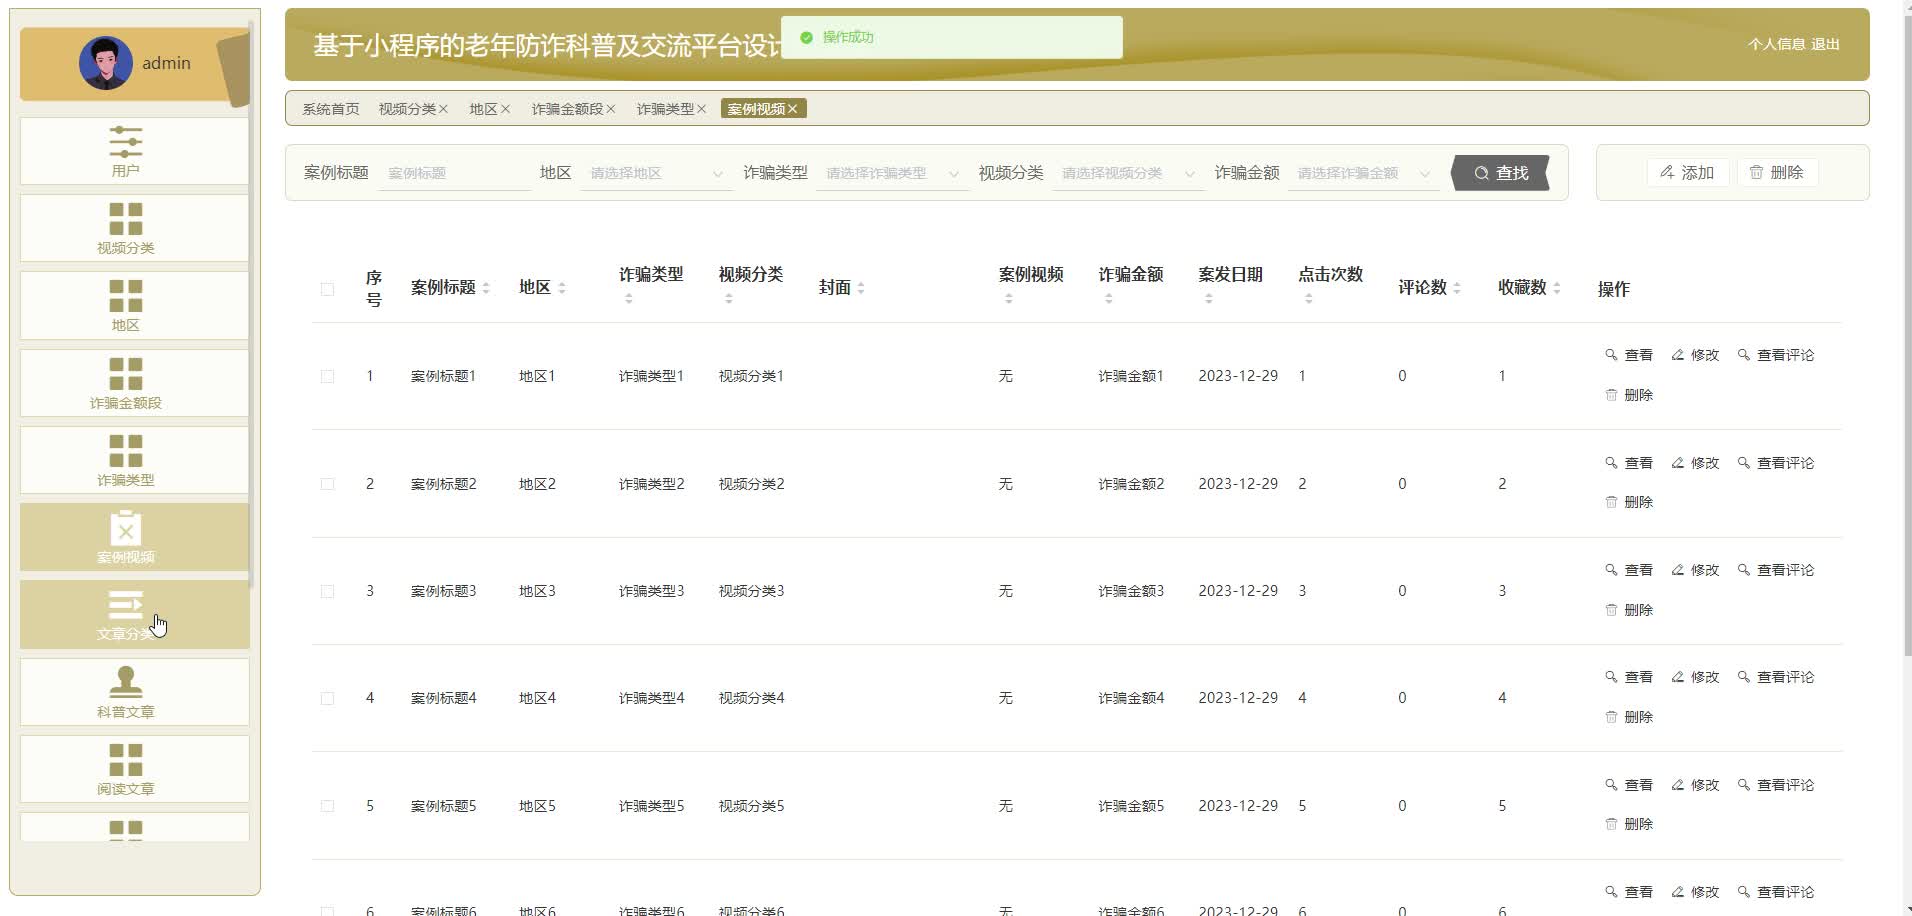This screenshot has height=916, width=1912.
Task: Click the 查找 search button
Action: pyautogui.click(x=1501, y=173)
